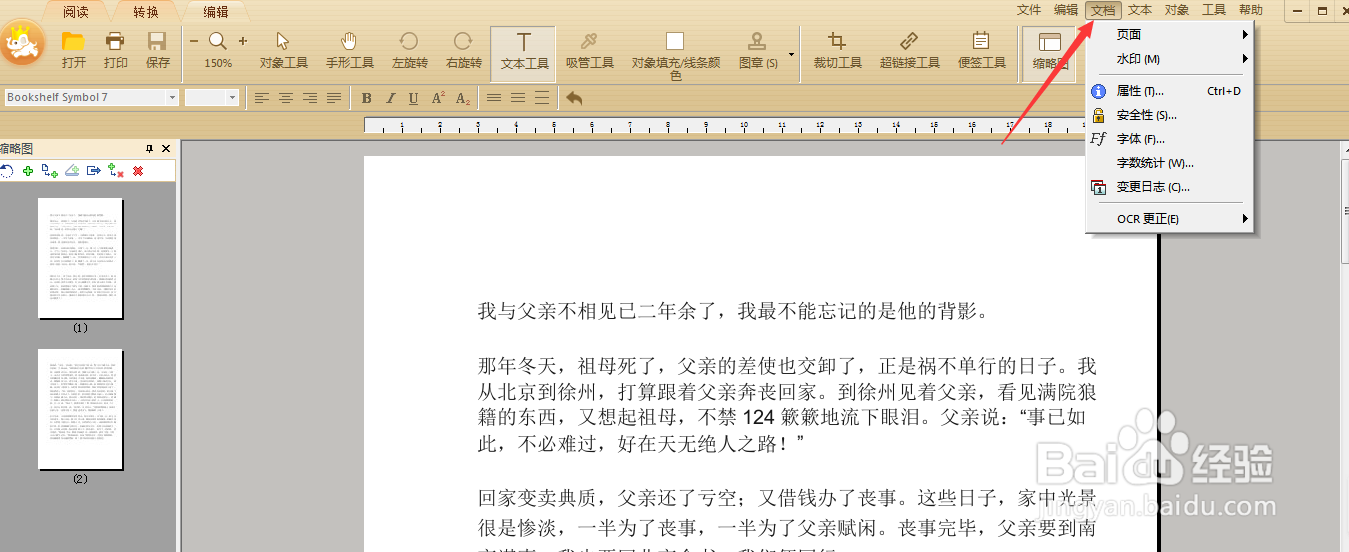Select the 手形工具 (Hand tool)

[349, 50]
